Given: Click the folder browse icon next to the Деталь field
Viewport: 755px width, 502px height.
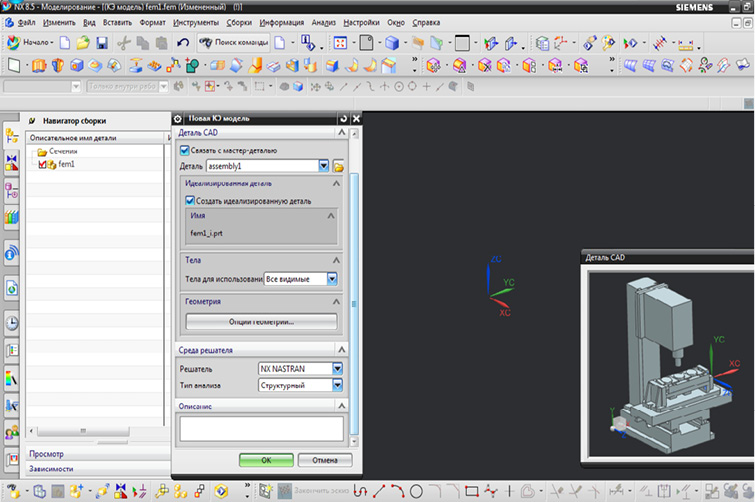Looking at the screenshot, I should pyautogui.click(x=338, y=167).
